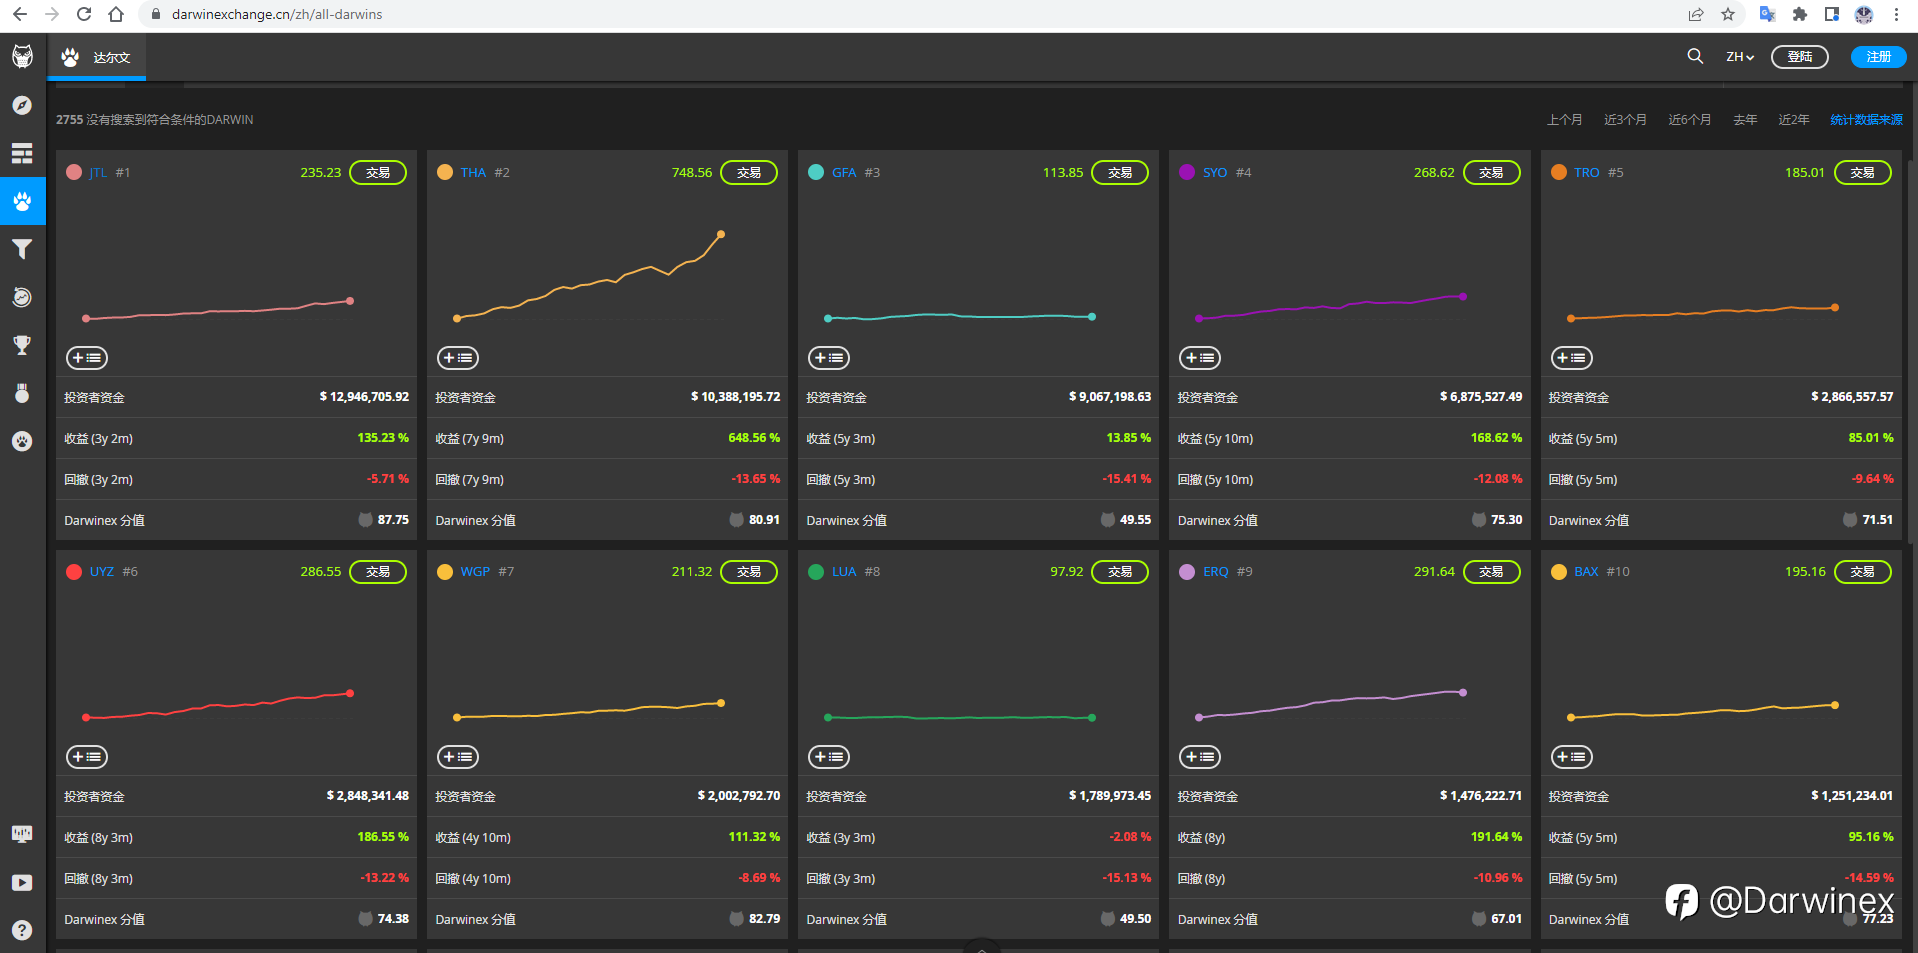Open browser extensions puzzle icon
1918x953 pixels.
[x=1800, y=14]
